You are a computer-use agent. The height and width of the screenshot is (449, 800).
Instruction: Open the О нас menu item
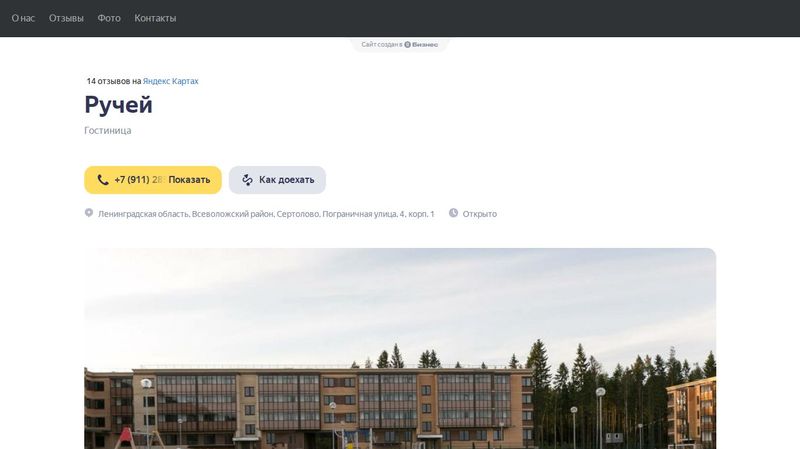tap(23, 18)
